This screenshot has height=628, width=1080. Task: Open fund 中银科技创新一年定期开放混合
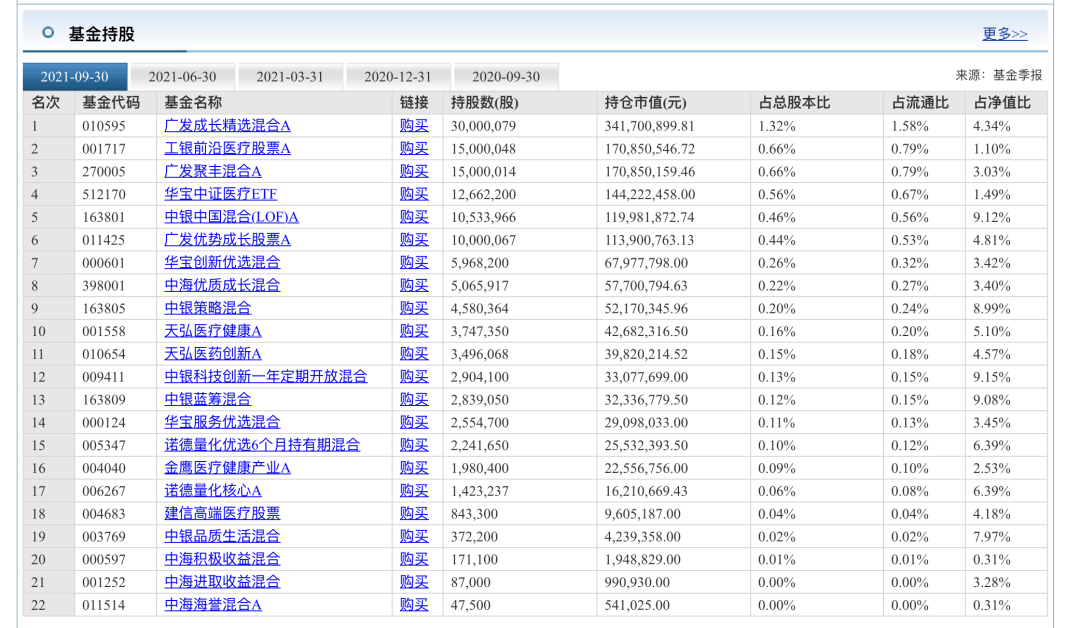[266, 377]
